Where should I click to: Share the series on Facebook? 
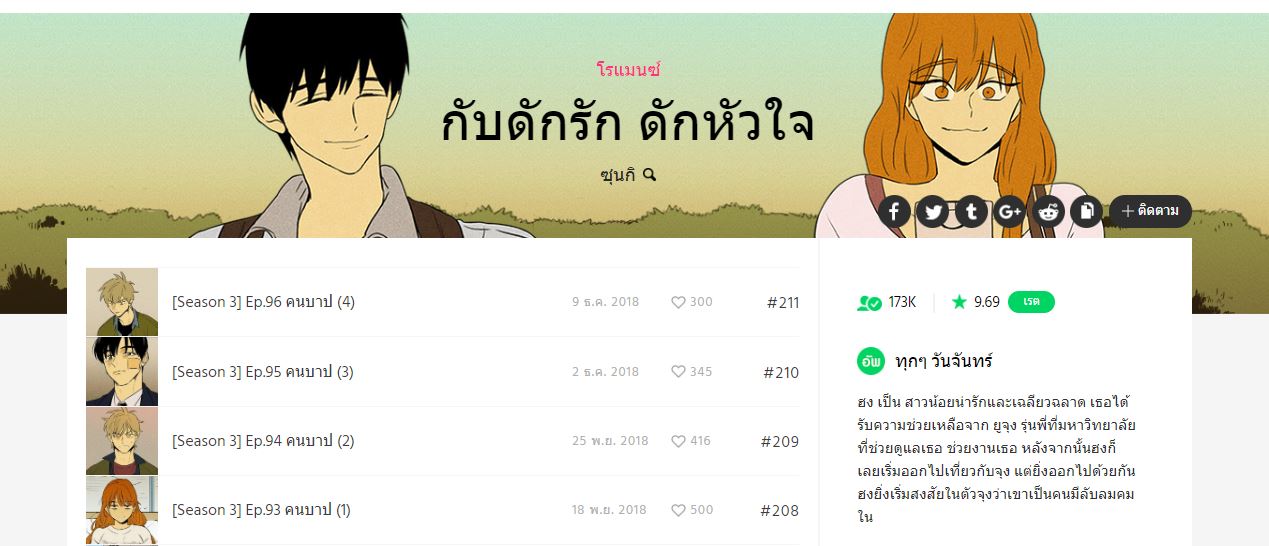(x=893, y=211)
